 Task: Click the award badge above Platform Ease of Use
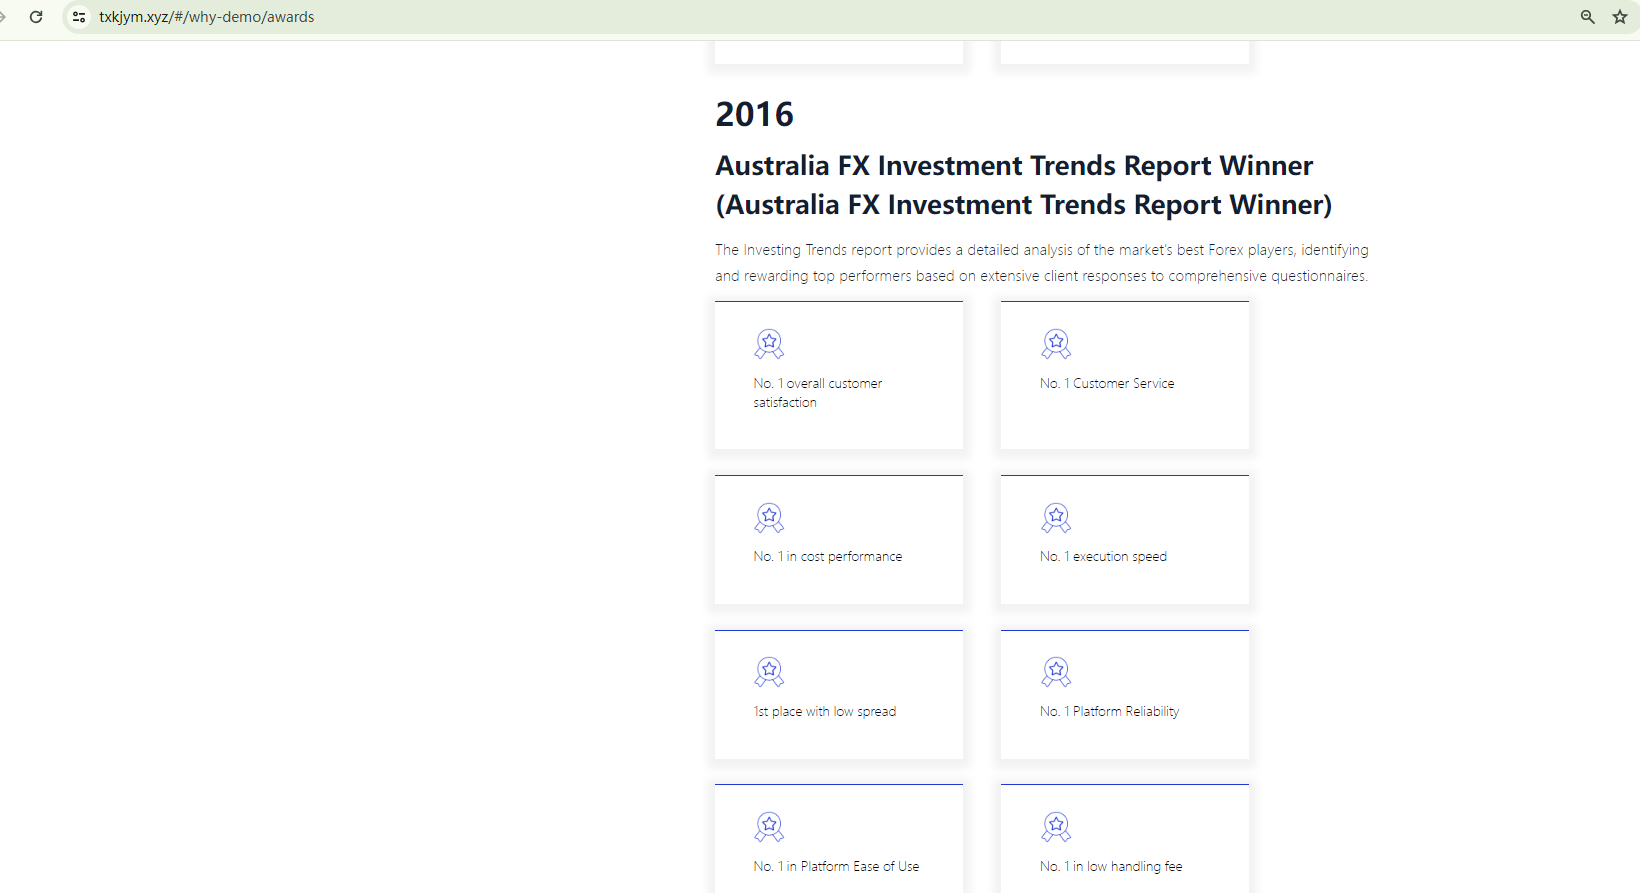[769, 827]
